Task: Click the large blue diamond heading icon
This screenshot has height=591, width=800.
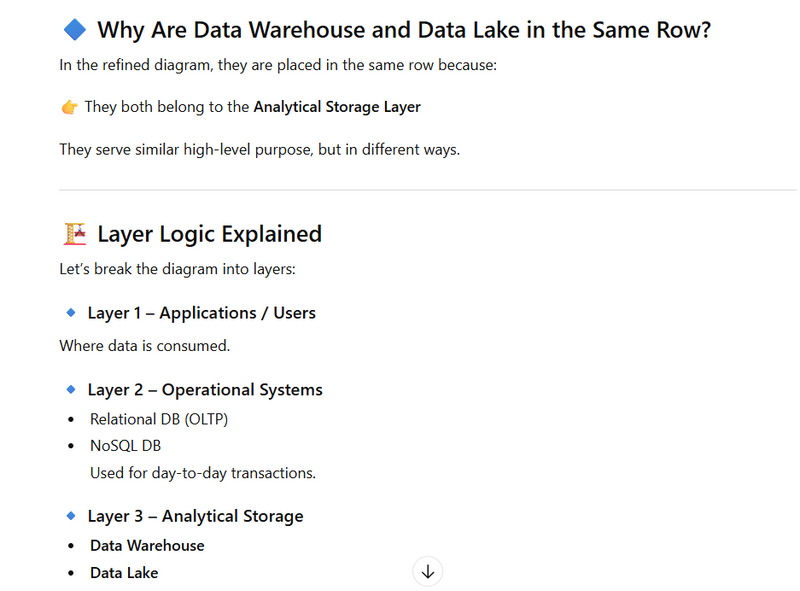Action: (x=74, y=30)
